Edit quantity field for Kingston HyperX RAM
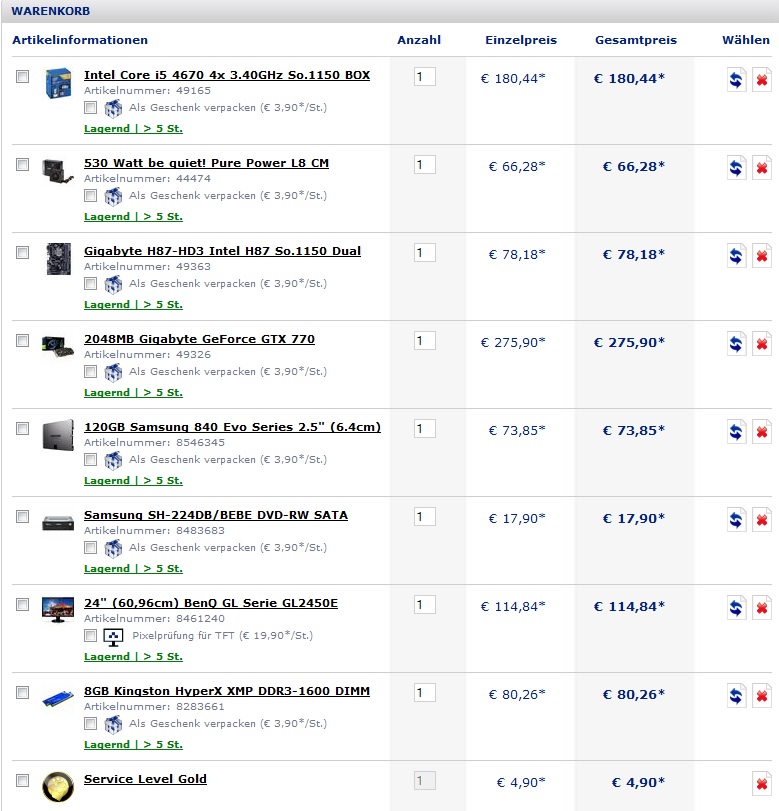The height and width of the screenshot is (811, 779). tap(425, 692)
